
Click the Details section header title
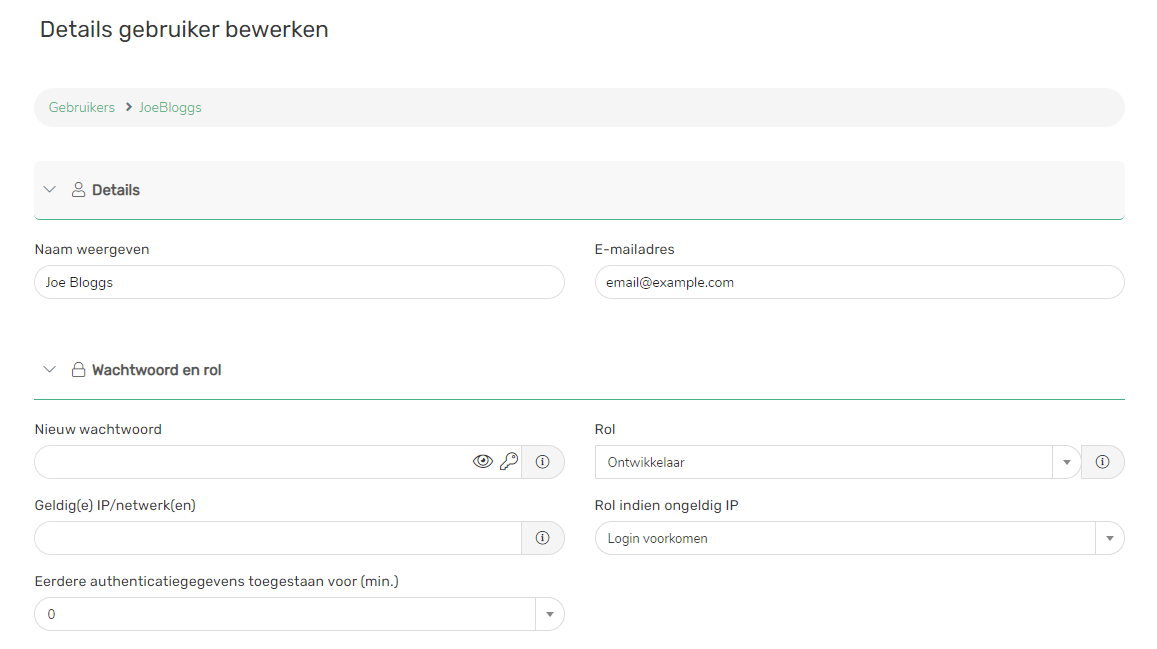[116, 190]
